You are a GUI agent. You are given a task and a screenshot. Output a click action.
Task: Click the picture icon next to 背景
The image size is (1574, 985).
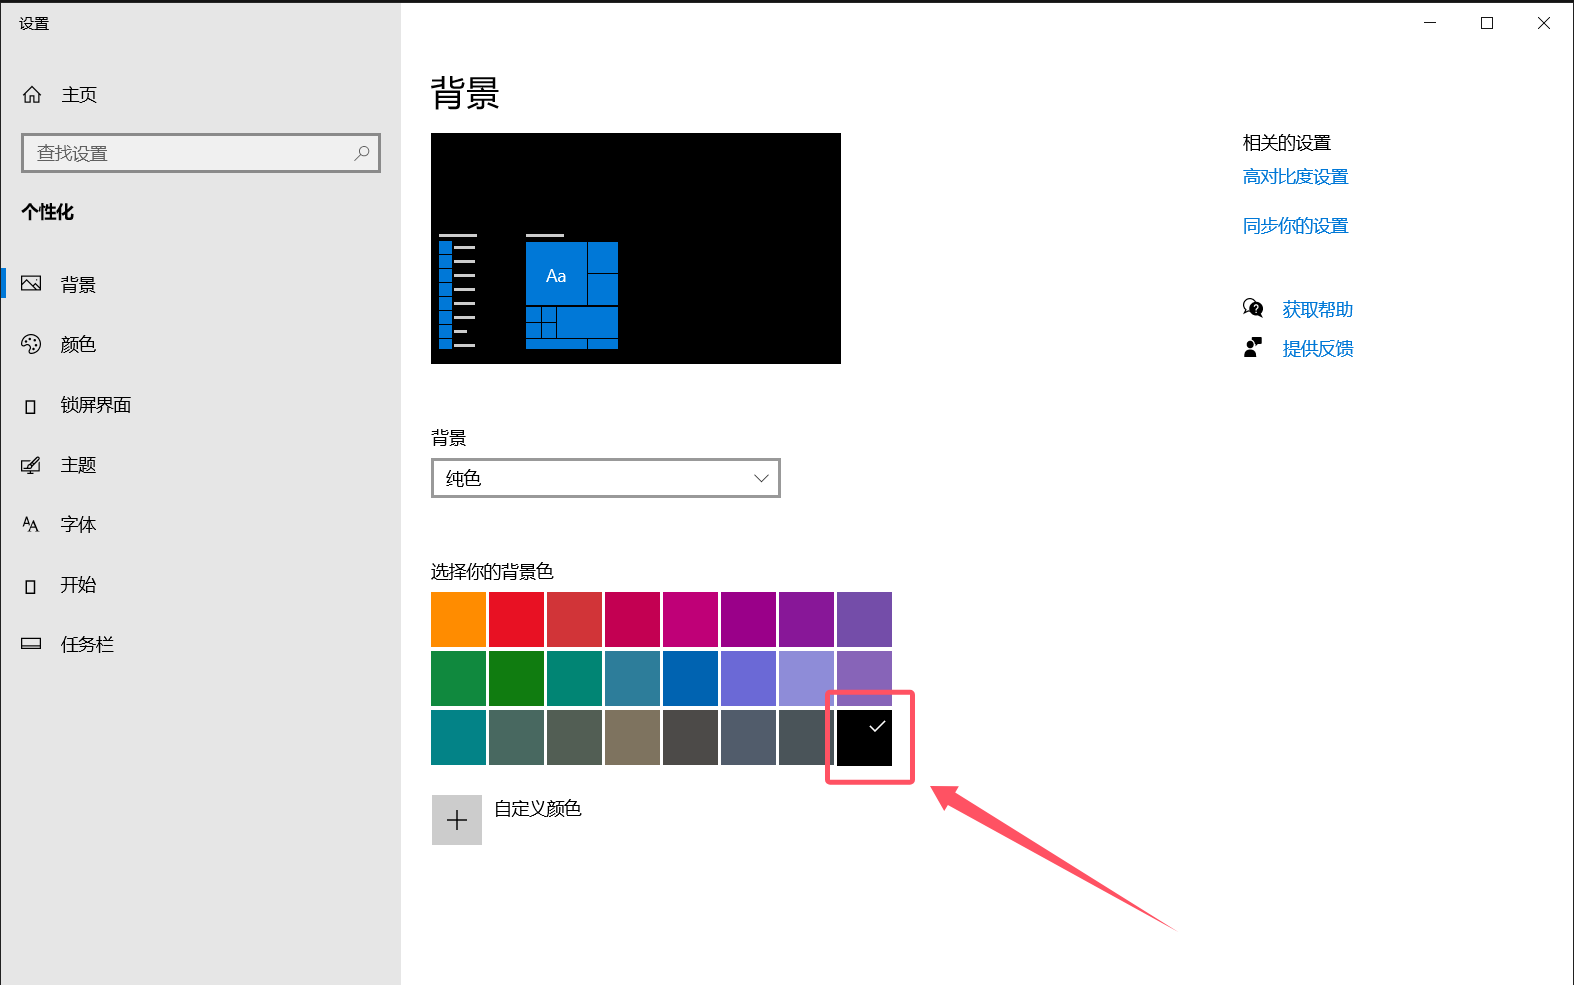click(32, 284)
